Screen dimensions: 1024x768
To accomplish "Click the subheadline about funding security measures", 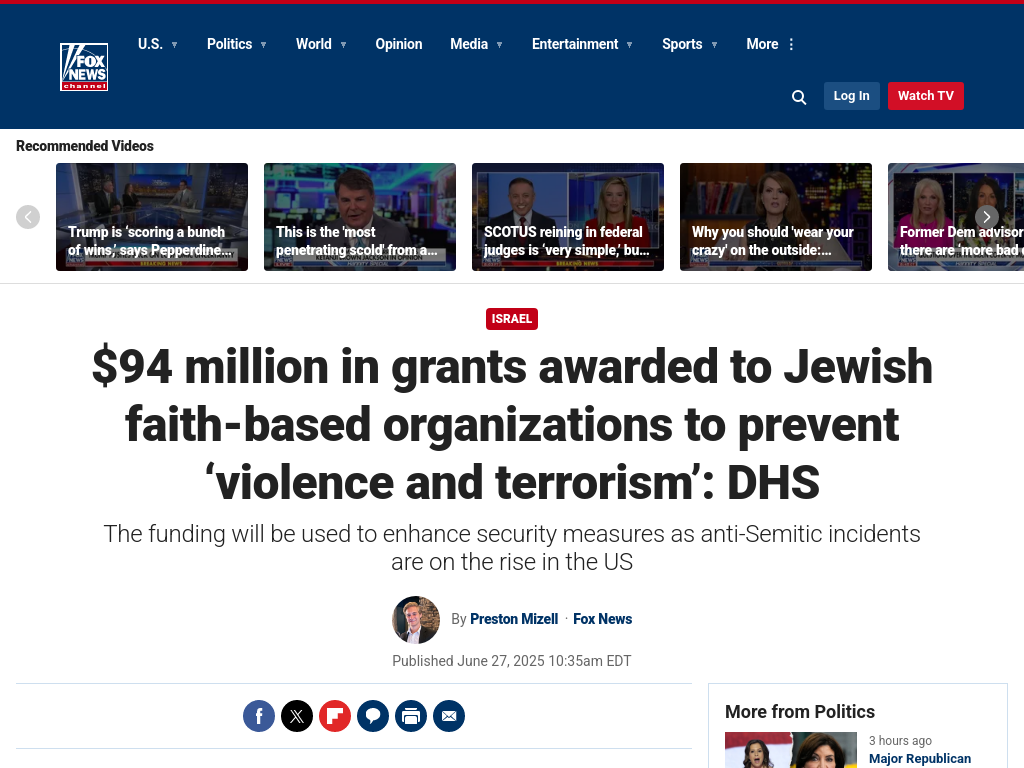I will point(512,548).
